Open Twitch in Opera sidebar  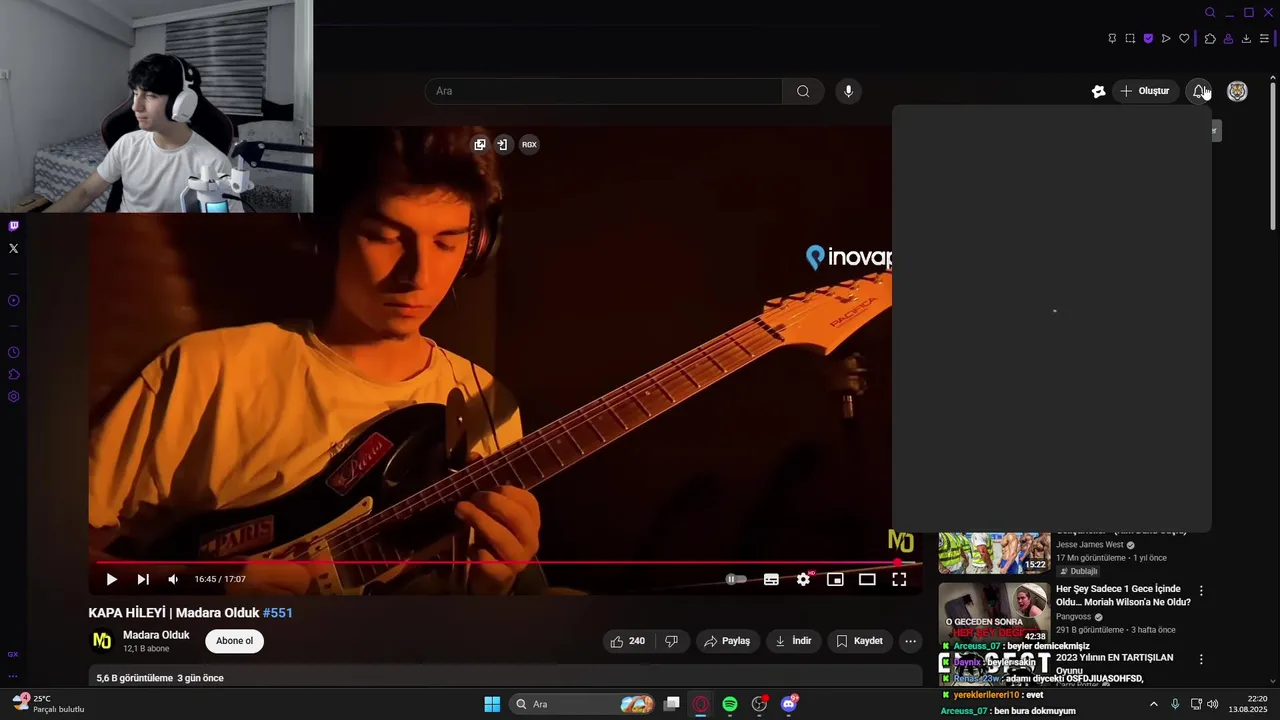13,227
